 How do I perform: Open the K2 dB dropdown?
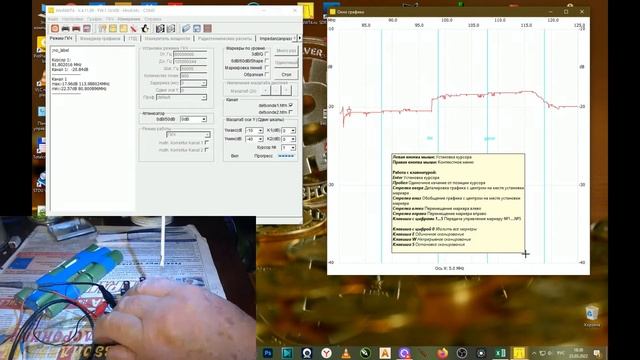click(289, 139)
